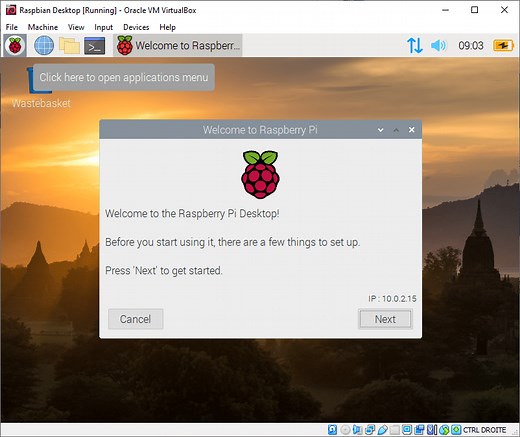The height and width of the screenshot is (437, 520).
Task: Click the CTRL DROITE host key label
Action: tap(485, 430)
